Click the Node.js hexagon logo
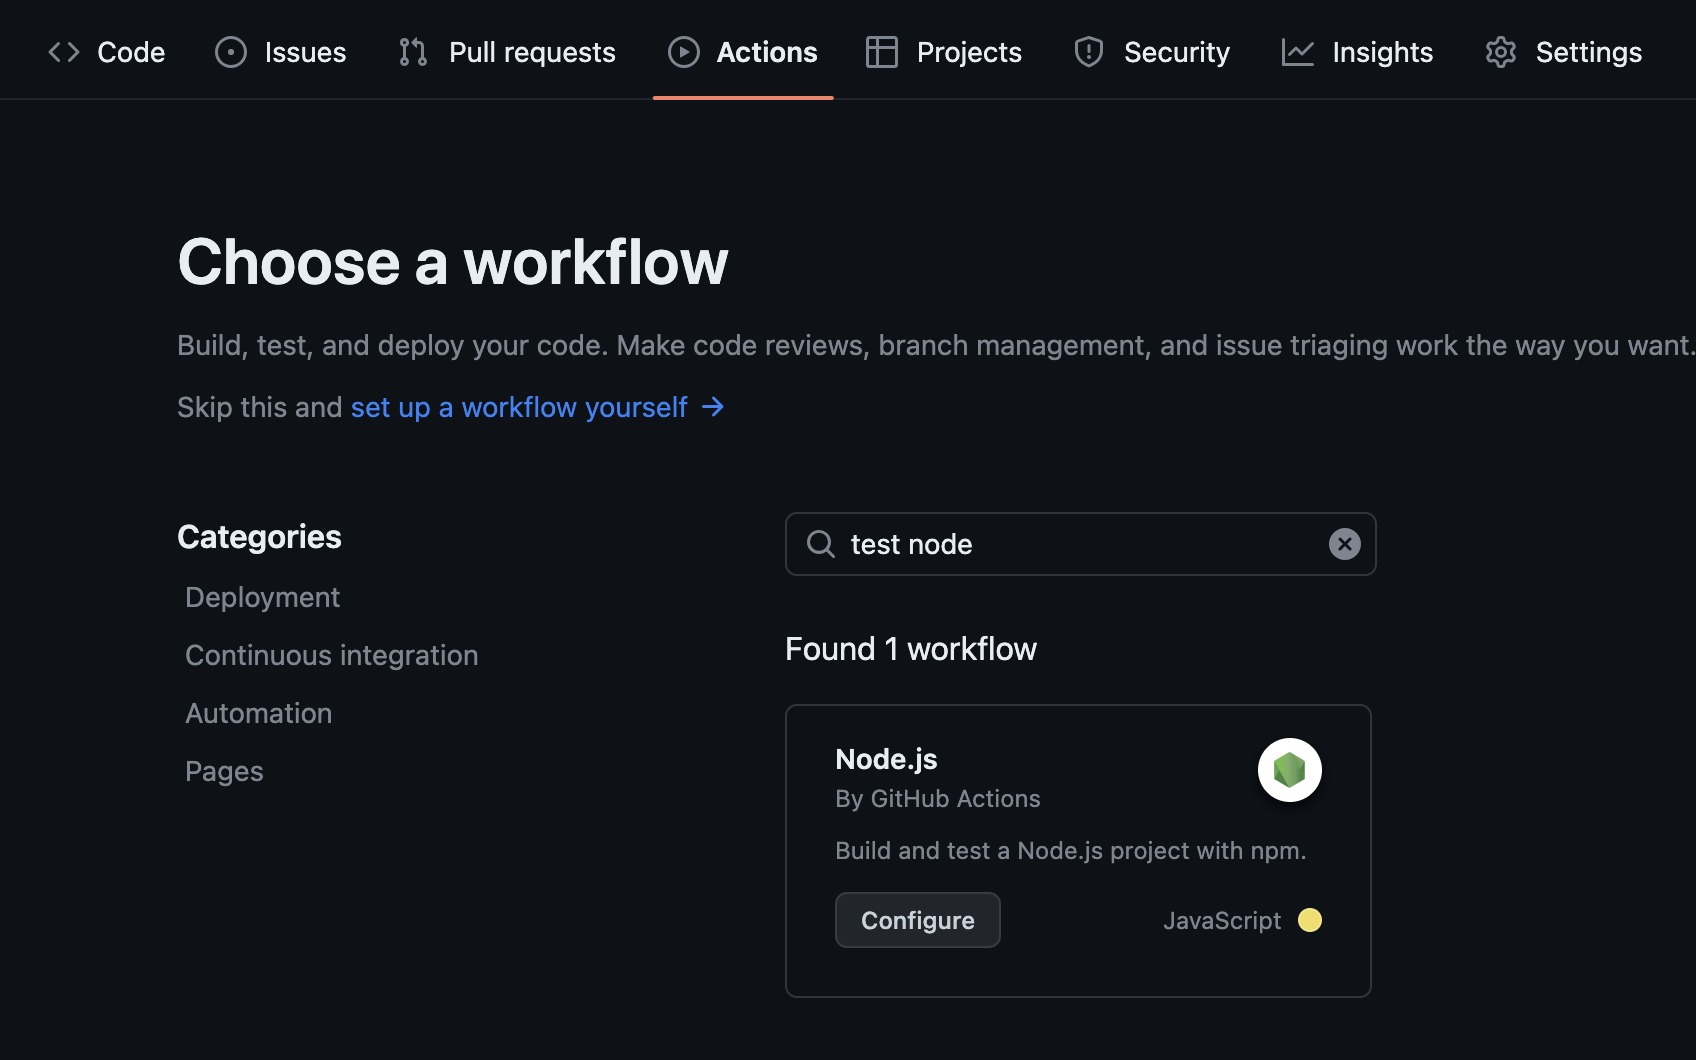 pos(1289,770)
